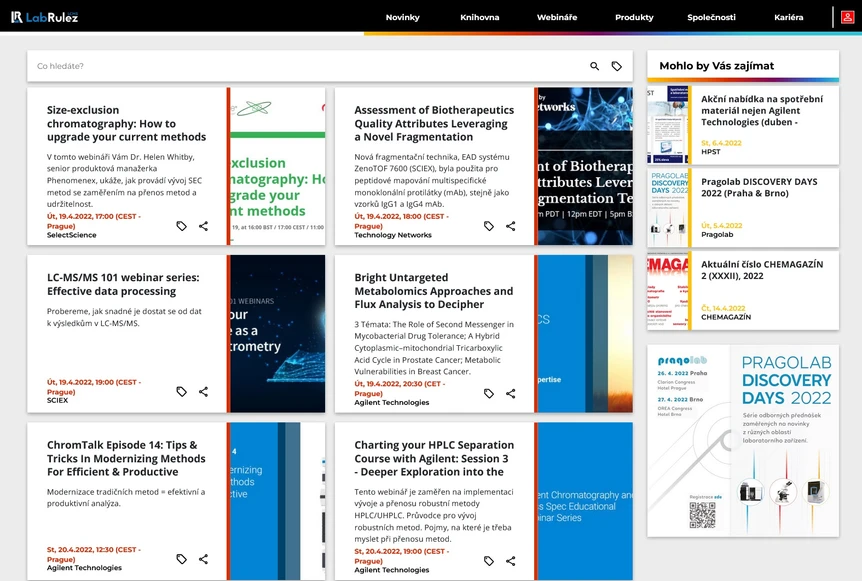The width and height of the screenshot is (862, 581).
Task: Click the date St, 20.4.2022, 12:30
Action: click(x=93, y=554)
